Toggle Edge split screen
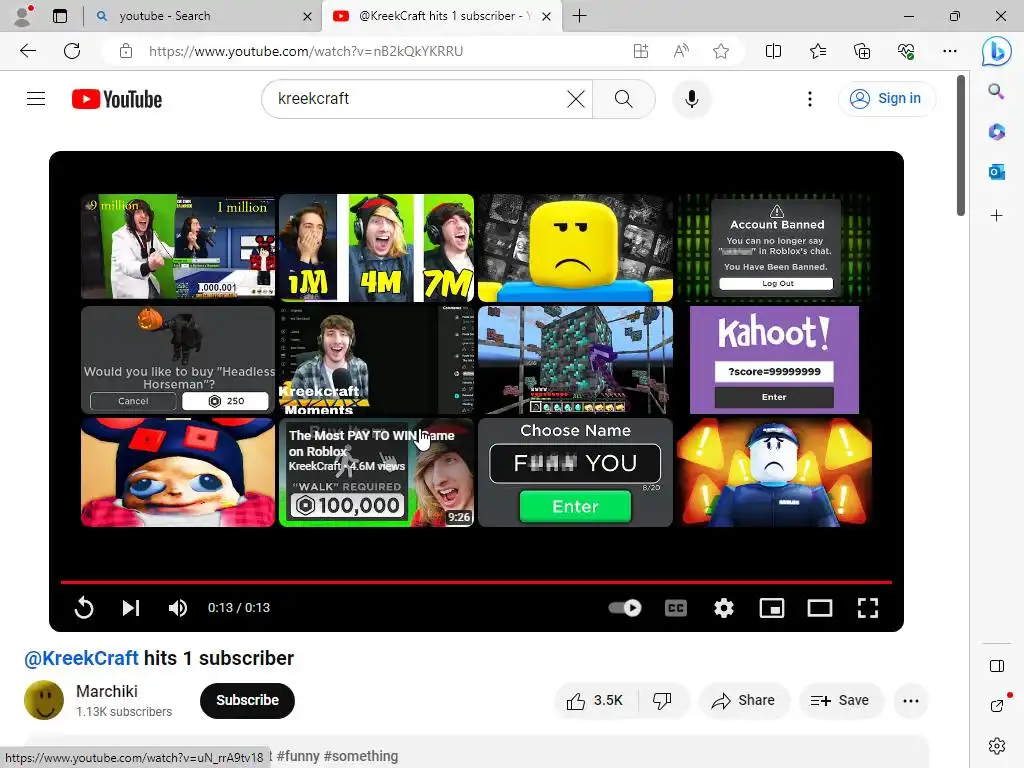 [x=773, y=51]
